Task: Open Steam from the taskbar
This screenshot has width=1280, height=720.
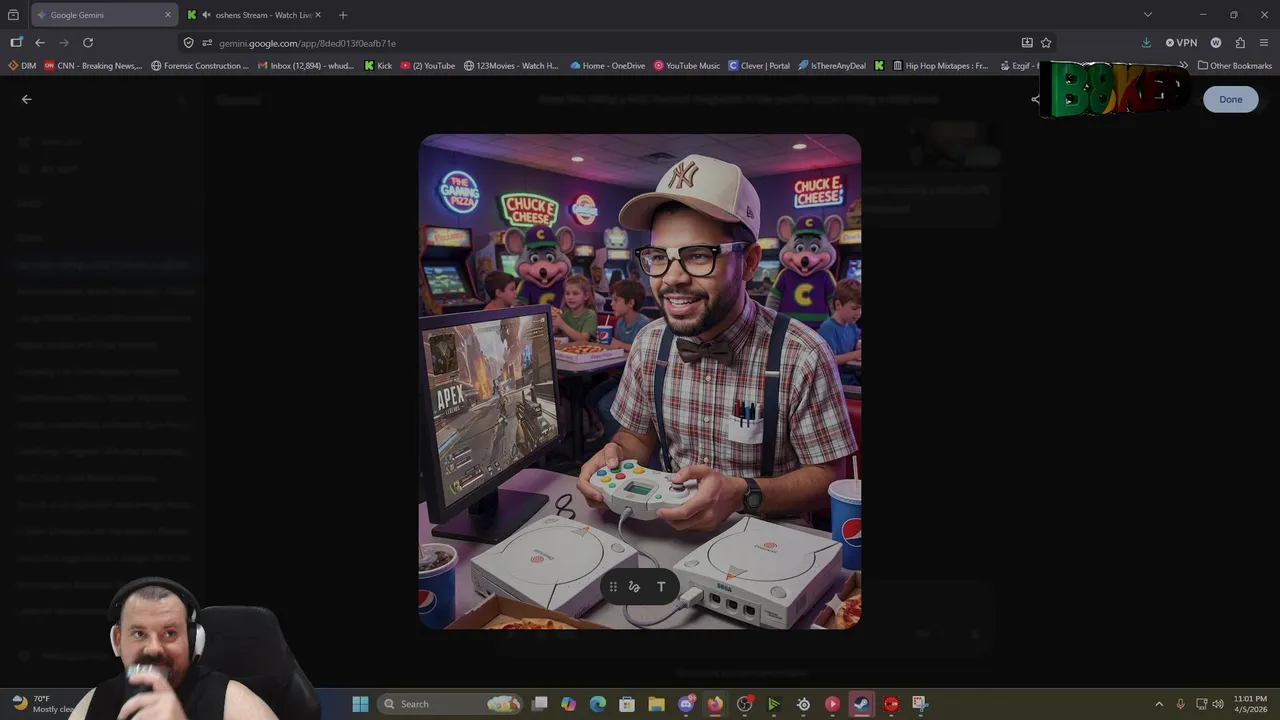Action: point(861,704)
